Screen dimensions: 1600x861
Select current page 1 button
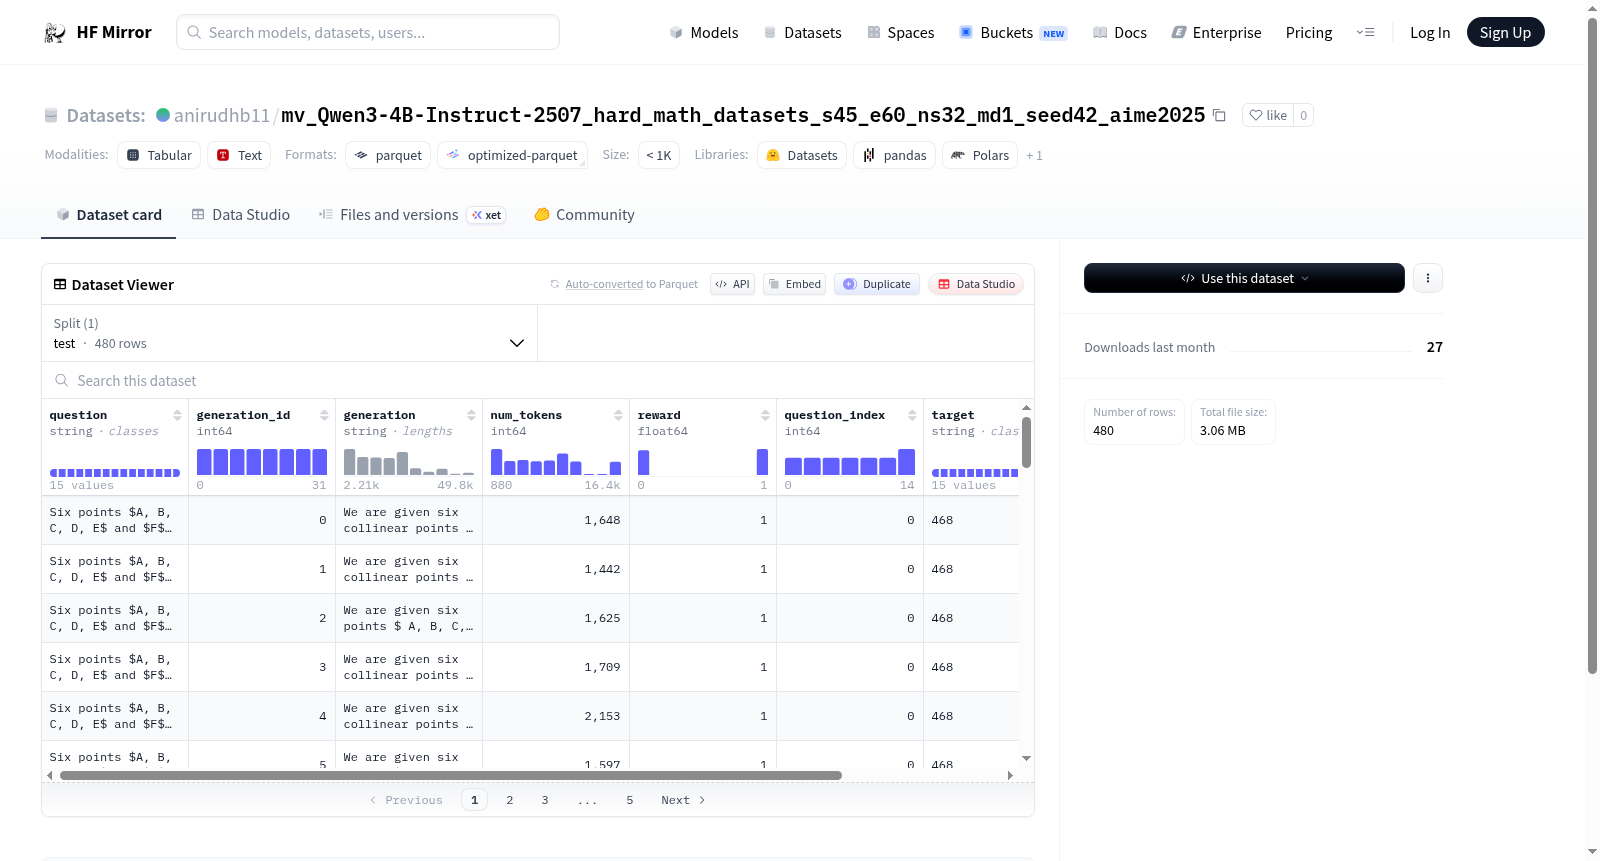point(474,800)
